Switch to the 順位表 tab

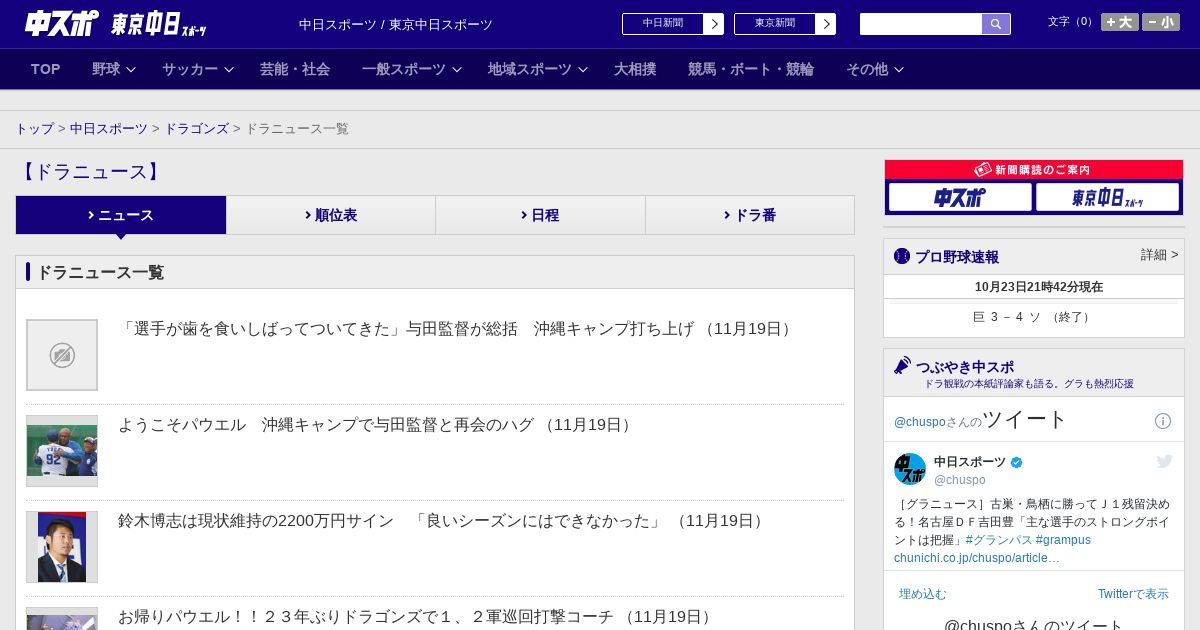click(x=331, y=215)
